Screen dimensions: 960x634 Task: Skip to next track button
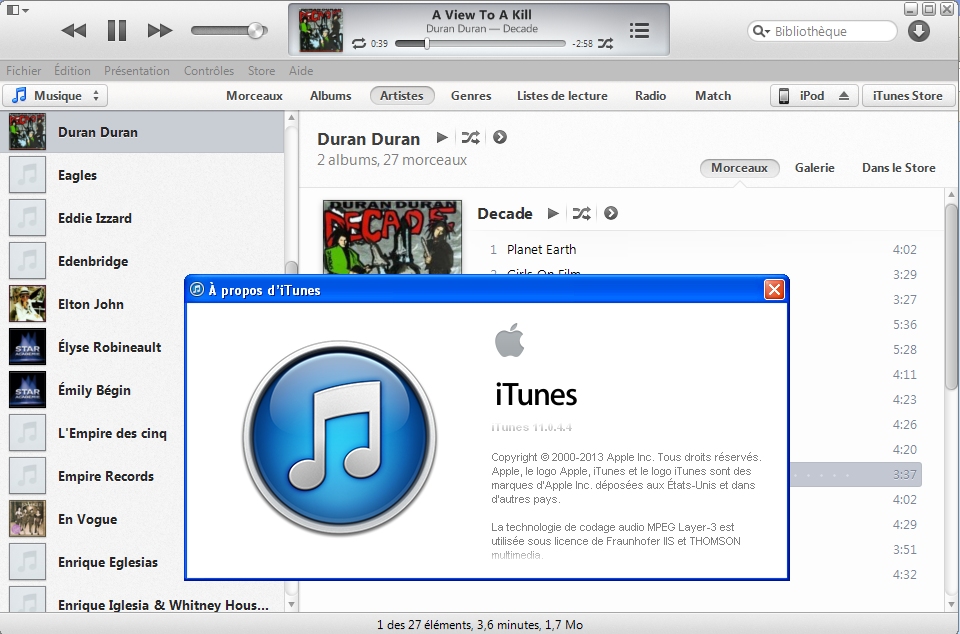tap(160, 31)
